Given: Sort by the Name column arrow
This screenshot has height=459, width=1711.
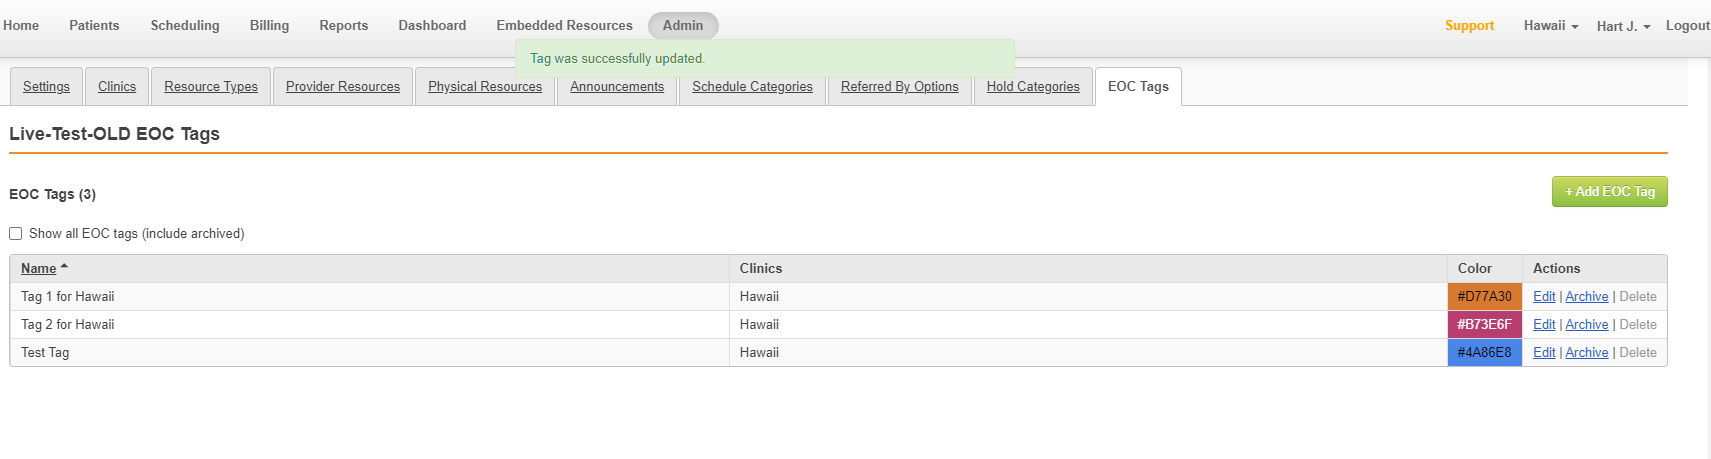Looking at the screenshot, I should [64, 267].
